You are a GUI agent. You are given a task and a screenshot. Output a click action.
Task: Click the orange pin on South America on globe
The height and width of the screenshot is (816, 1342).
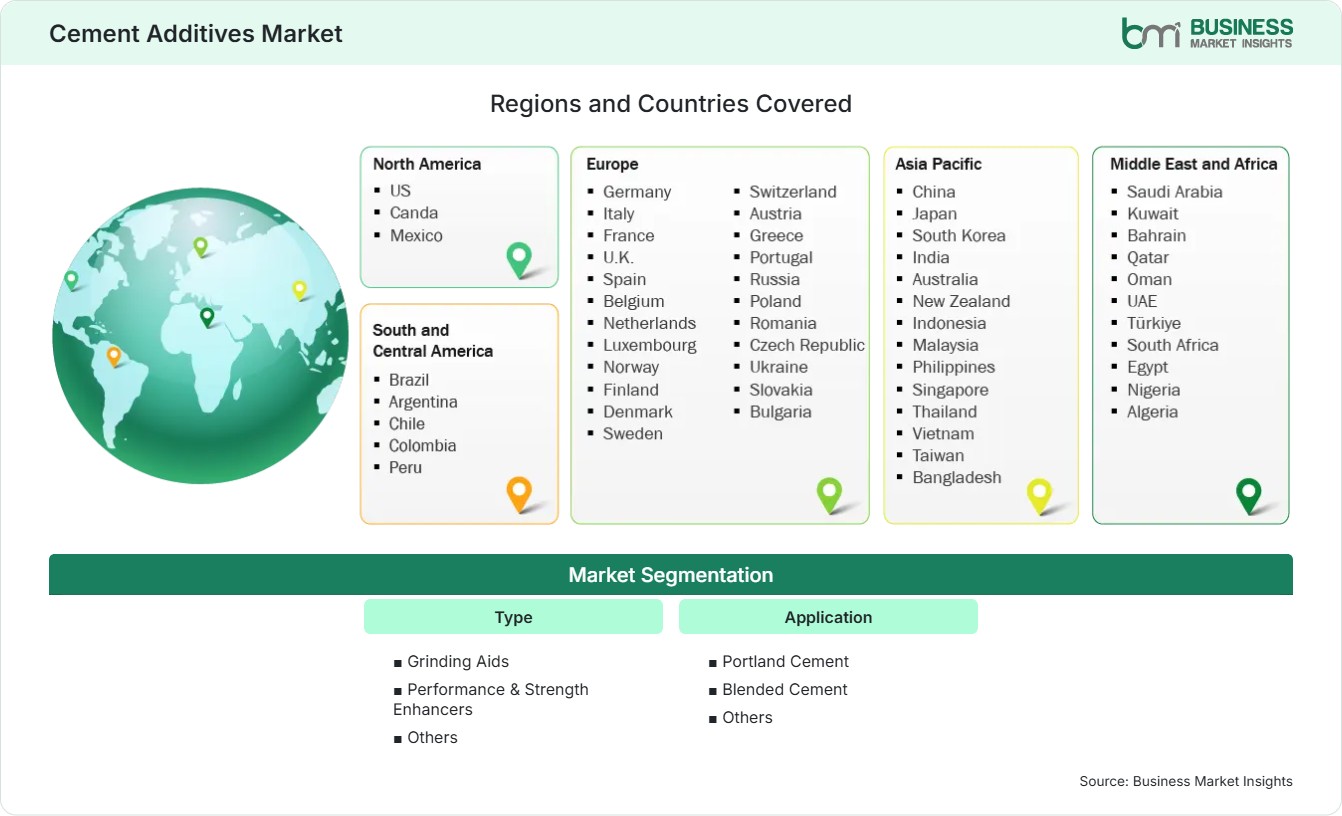click(x=114, y=356)
